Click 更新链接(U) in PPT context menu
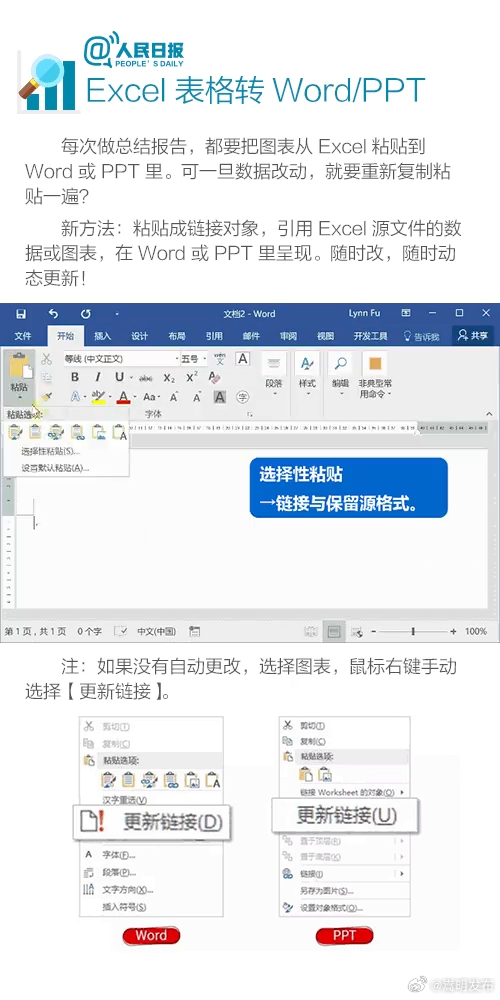Screen dimensions: 500x1000 click(x=345, y=815)
